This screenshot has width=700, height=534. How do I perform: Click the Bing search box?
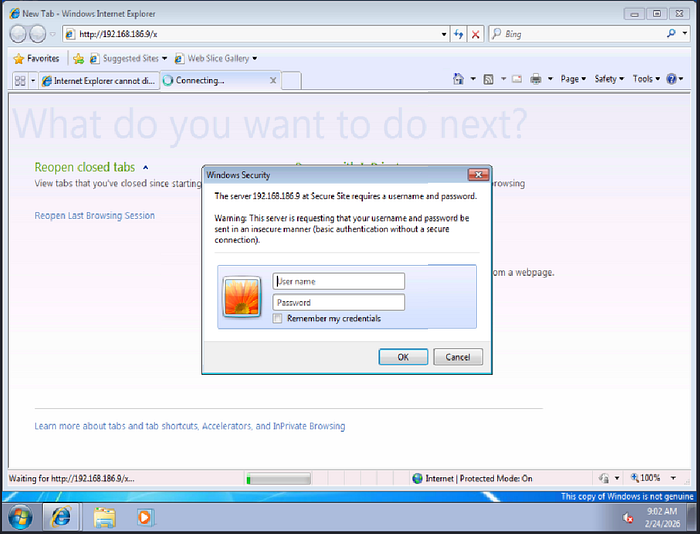pos(576,34)
